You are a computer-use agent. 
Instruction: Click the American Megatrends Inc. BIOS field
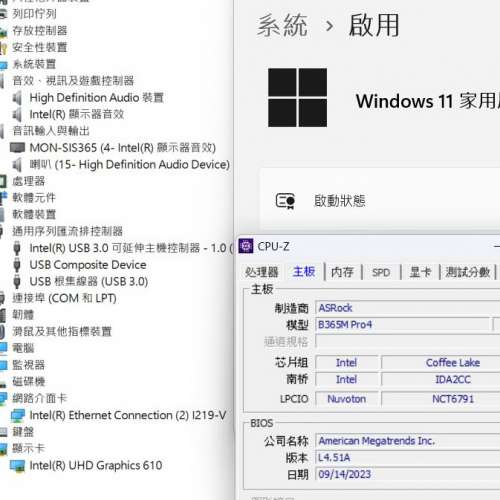point(407,441)
